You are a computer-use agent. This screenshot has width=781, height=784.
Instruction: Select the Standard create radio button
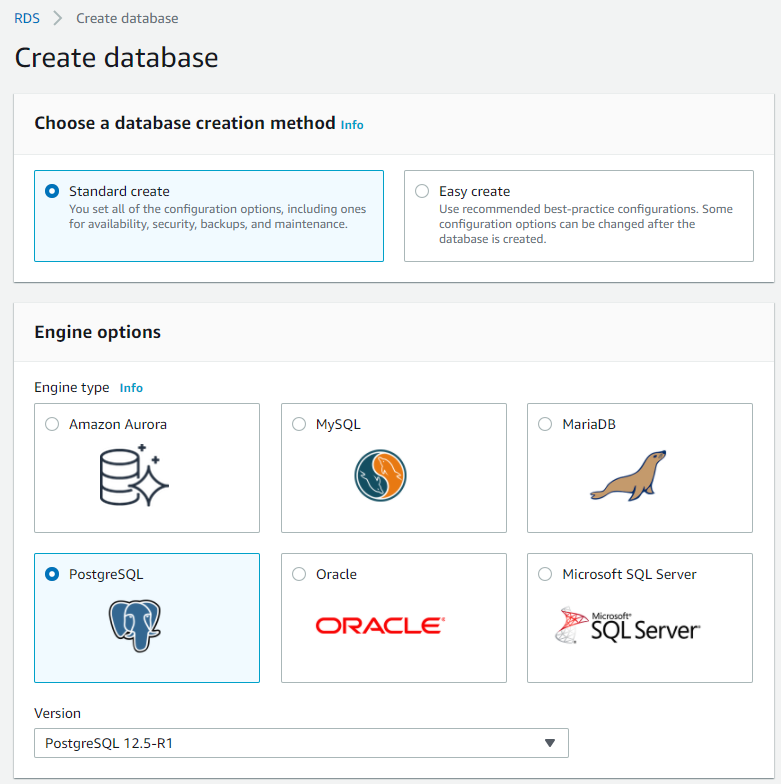click(x=53, y=191)
